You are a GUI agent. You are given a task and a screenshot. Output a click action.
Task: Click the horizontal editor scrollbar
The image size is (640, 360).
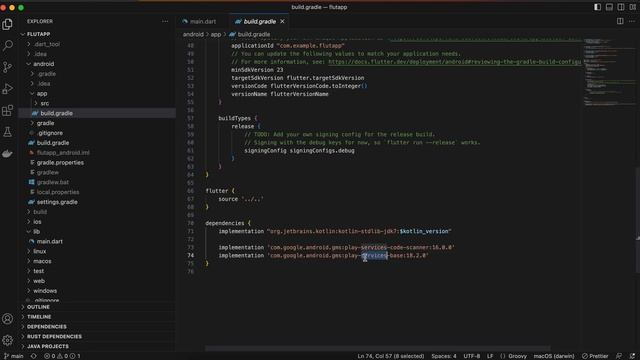coord(378,348)
